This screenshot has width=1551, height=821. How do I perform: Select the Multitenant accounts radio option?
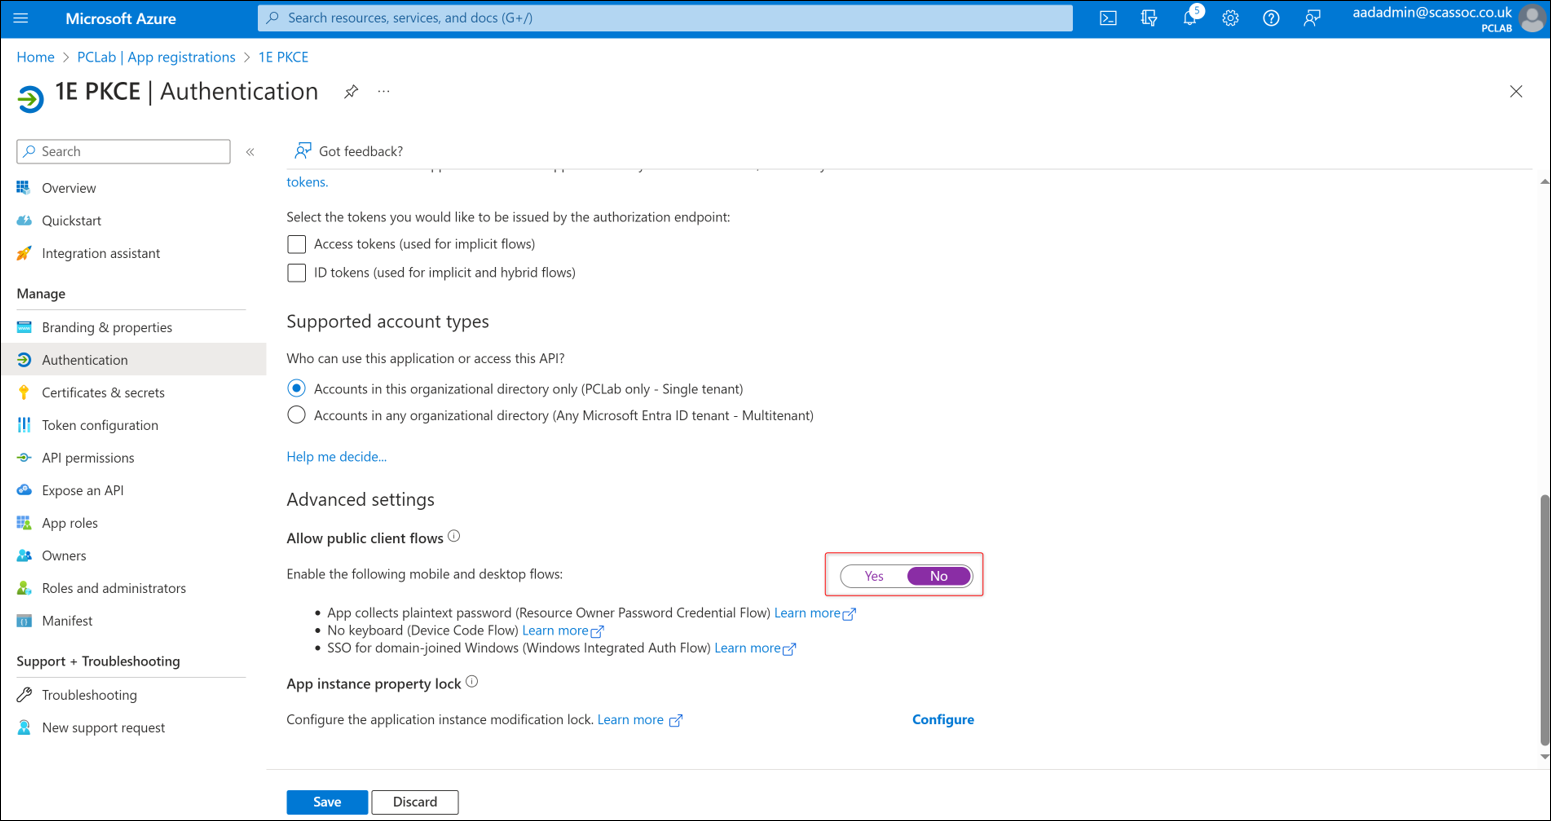click(x=296, y=415)
